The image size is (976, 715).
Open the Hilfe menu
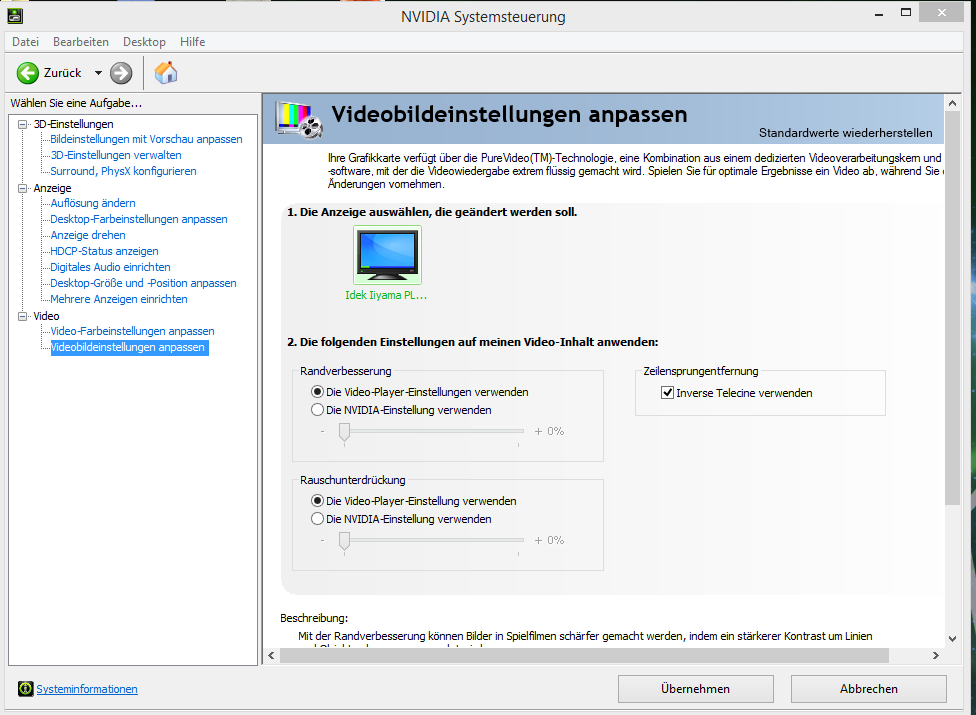pos(192,42)
